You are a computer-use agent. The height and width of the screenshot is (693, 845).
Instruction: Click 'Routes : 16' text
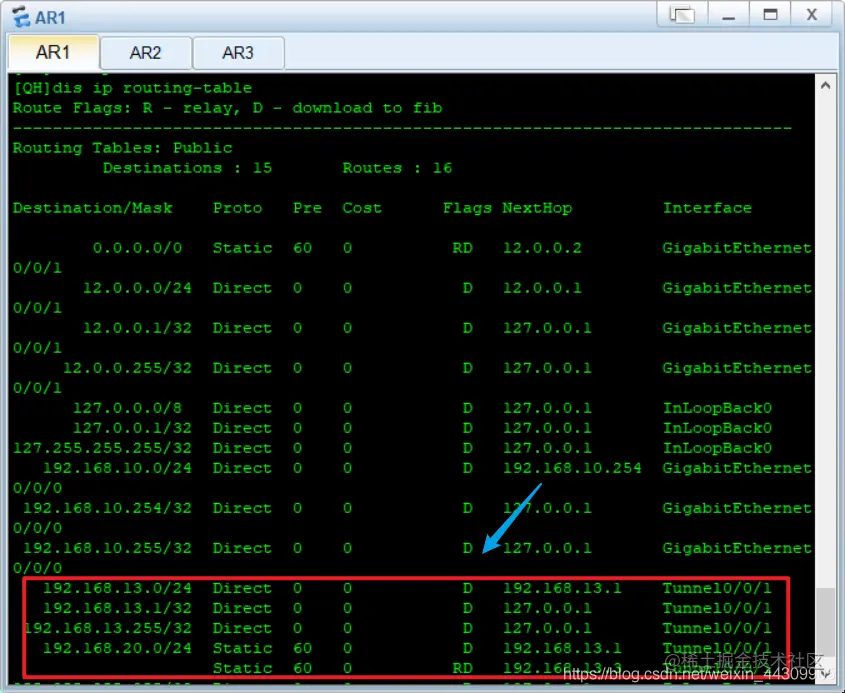click(x=397, y=168)
